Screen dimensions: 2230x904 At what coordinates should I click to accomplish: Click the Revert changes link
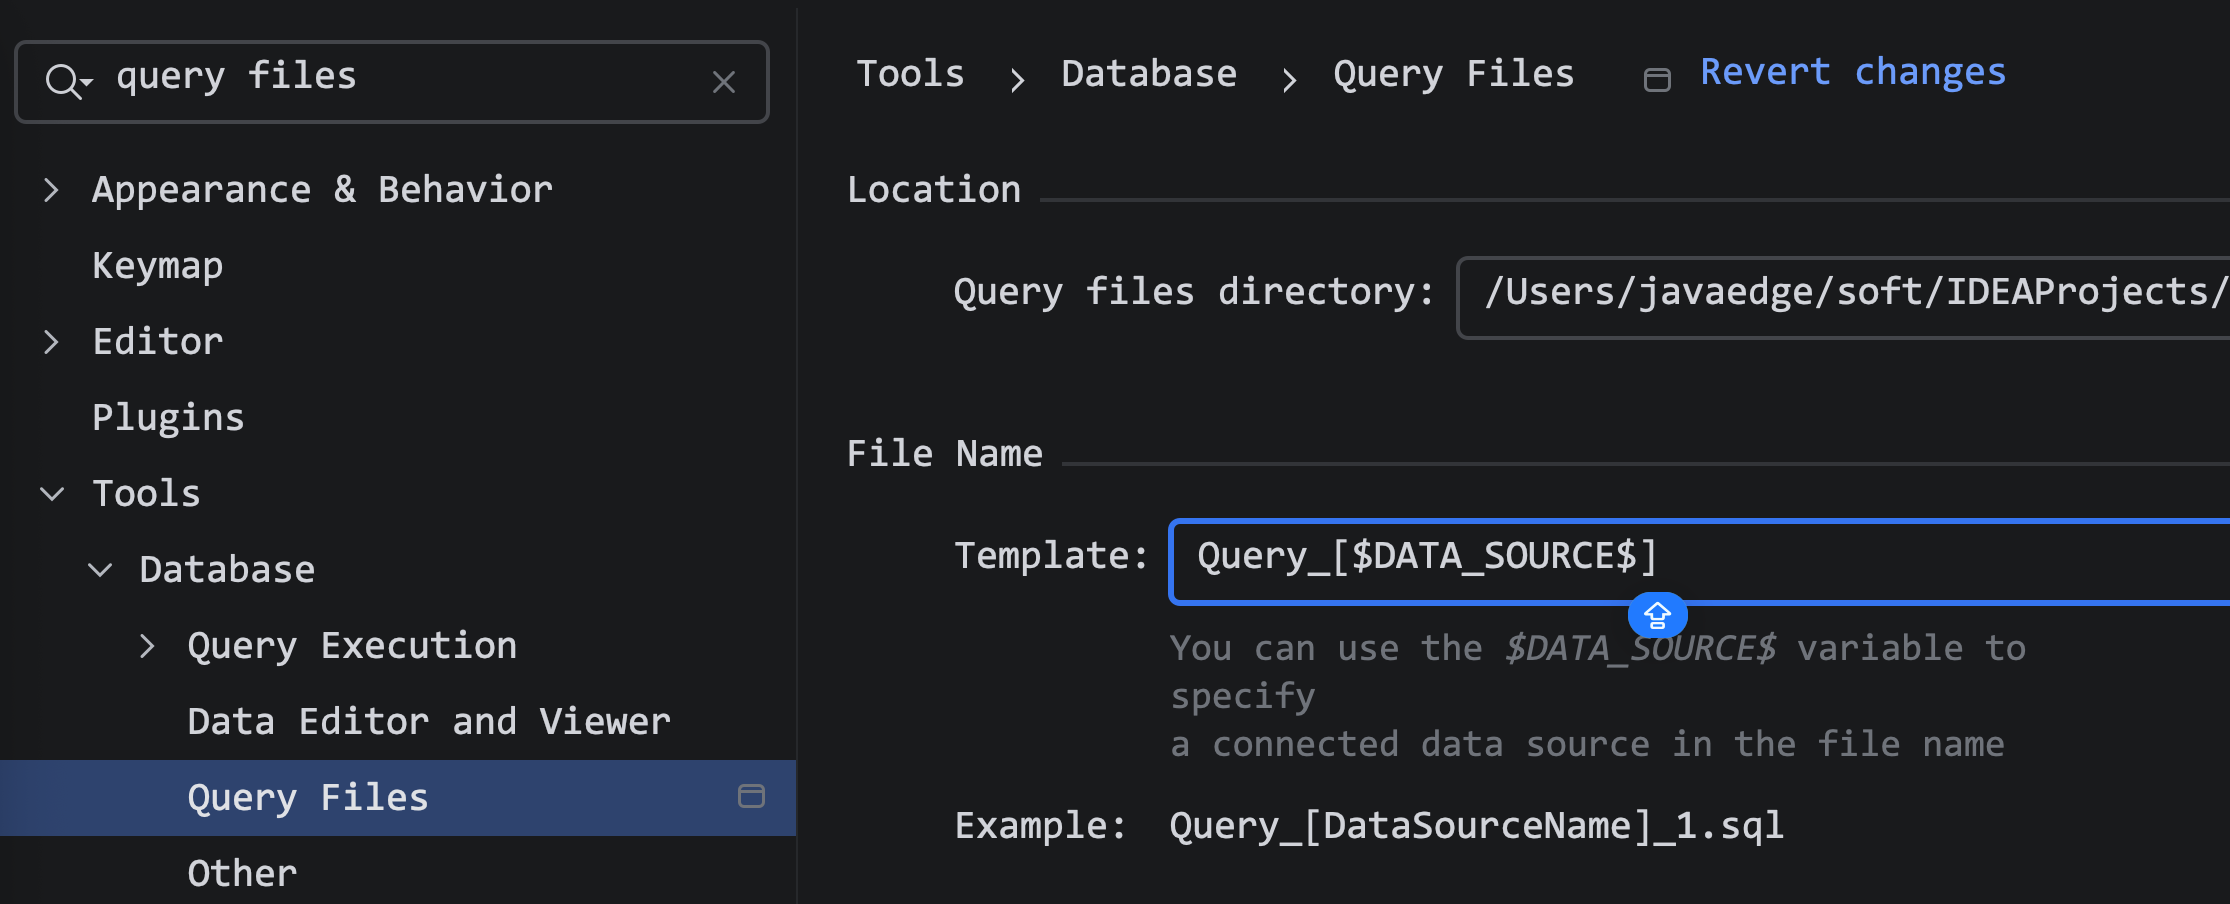click(1852, 73)
